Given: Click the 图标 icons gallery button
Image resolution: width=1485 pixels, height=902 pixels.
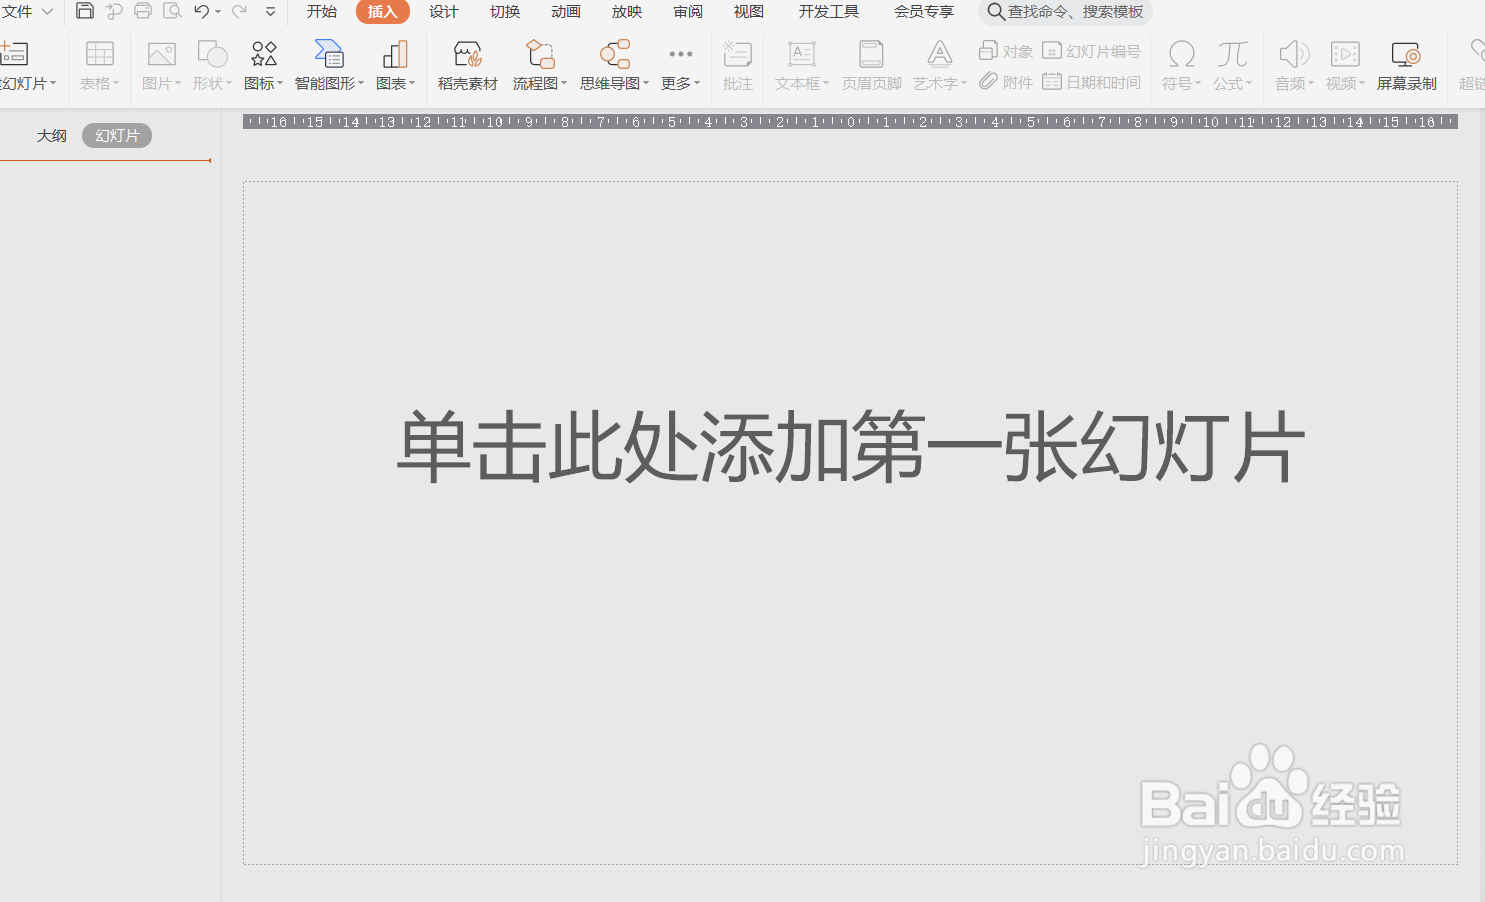Looking at the screenshot, I should (x=264, y=54).
